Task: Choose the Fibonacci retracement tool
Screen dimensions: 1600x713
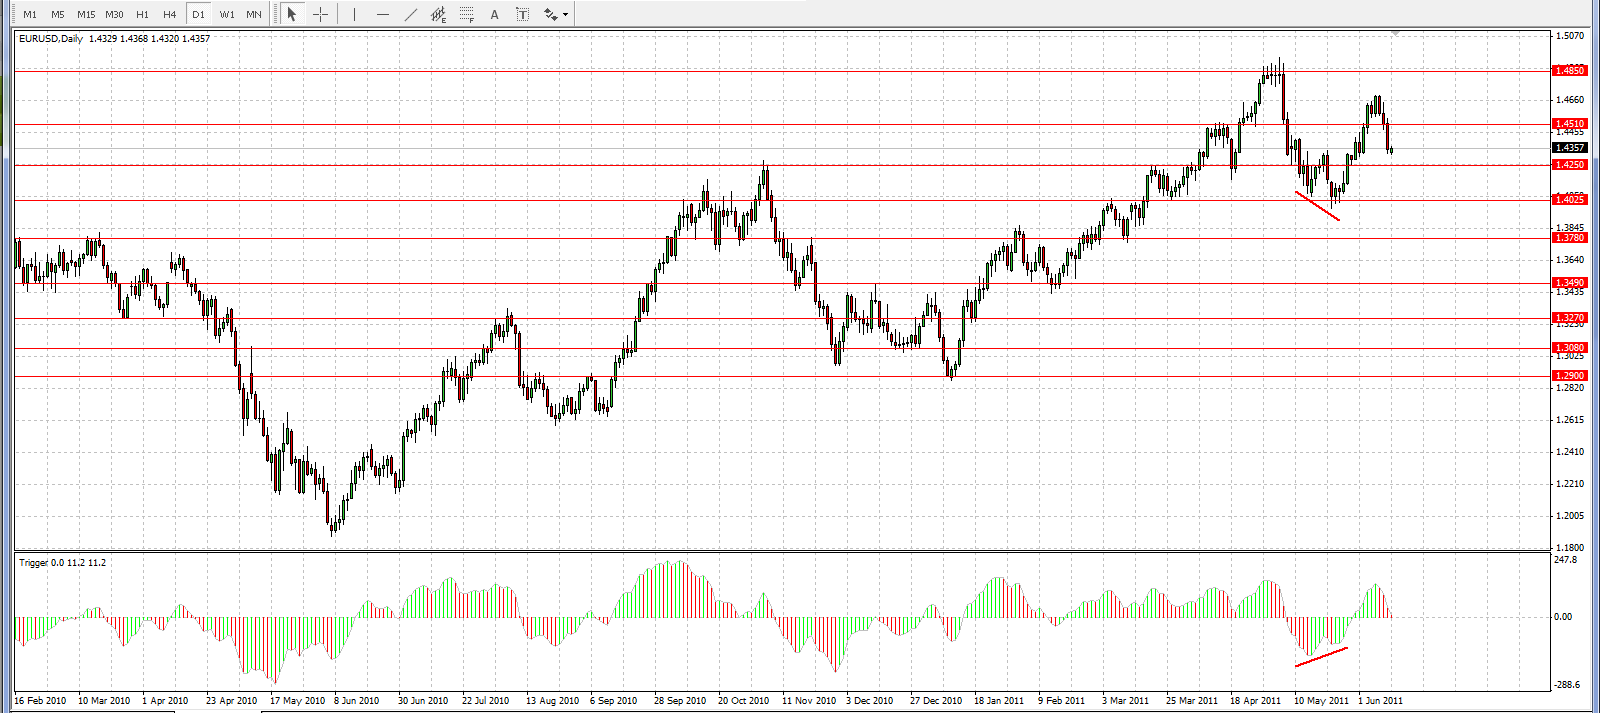Action: 467,14
